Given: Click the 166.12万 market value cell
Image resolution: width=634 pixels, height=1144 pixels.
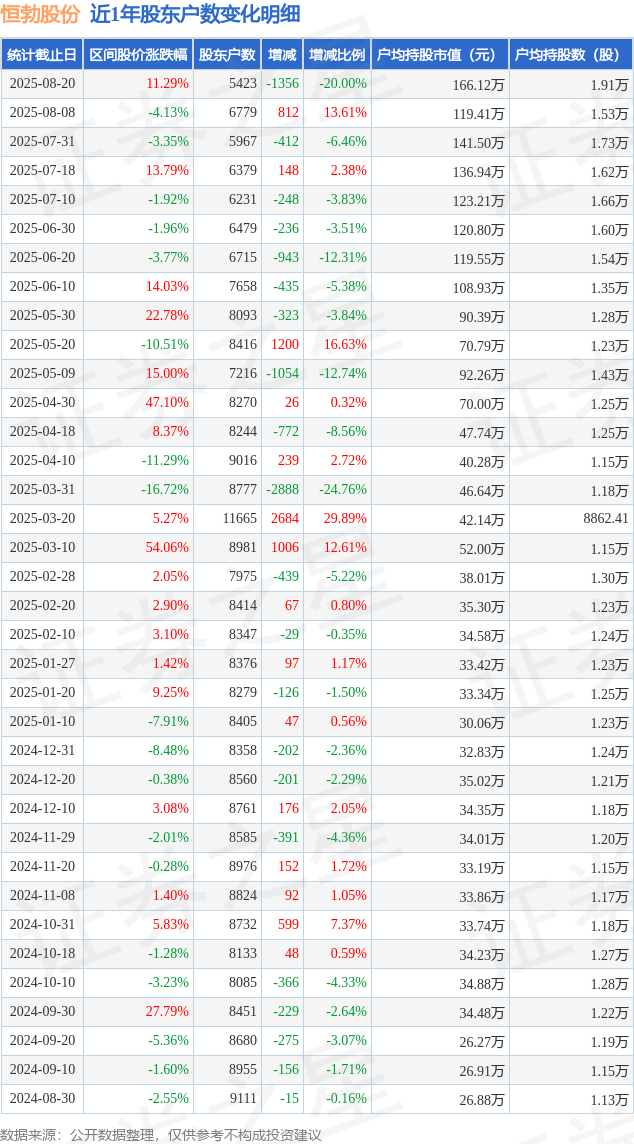Looking at the screenshot, I should (x=478, y=84).
